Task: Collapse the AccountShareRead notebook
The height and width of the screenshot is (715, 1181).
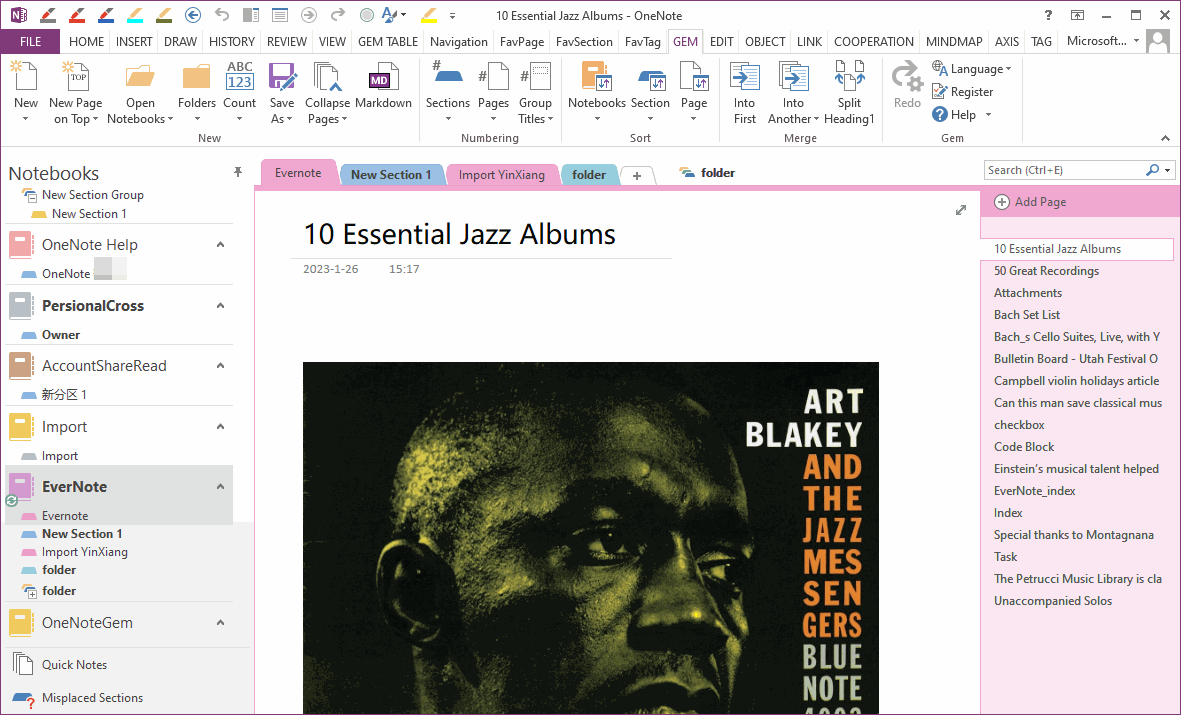Action: 221,366
